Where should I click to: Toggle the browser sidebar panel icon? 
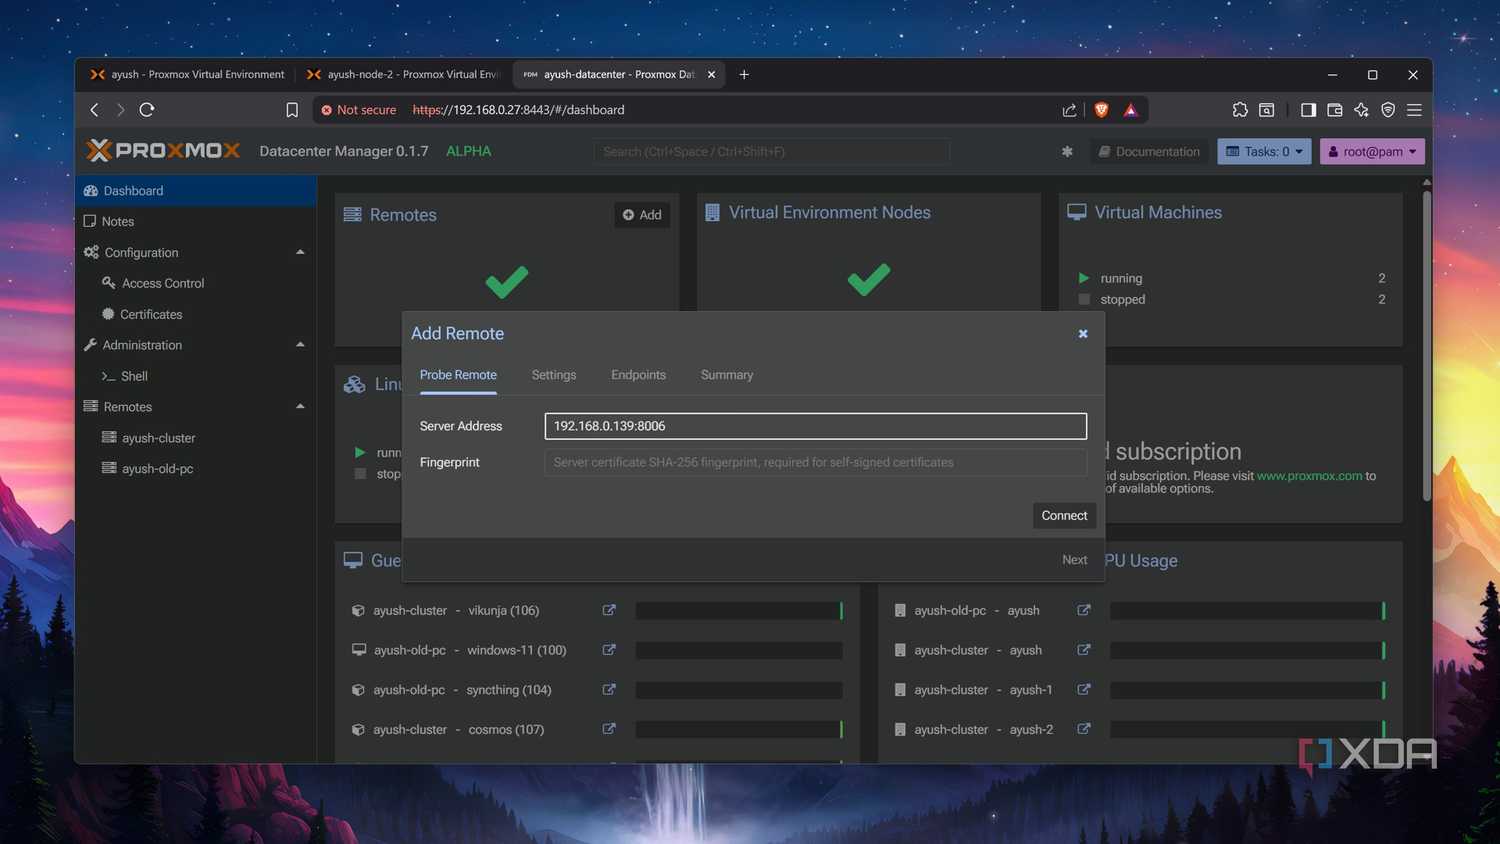1308,110
